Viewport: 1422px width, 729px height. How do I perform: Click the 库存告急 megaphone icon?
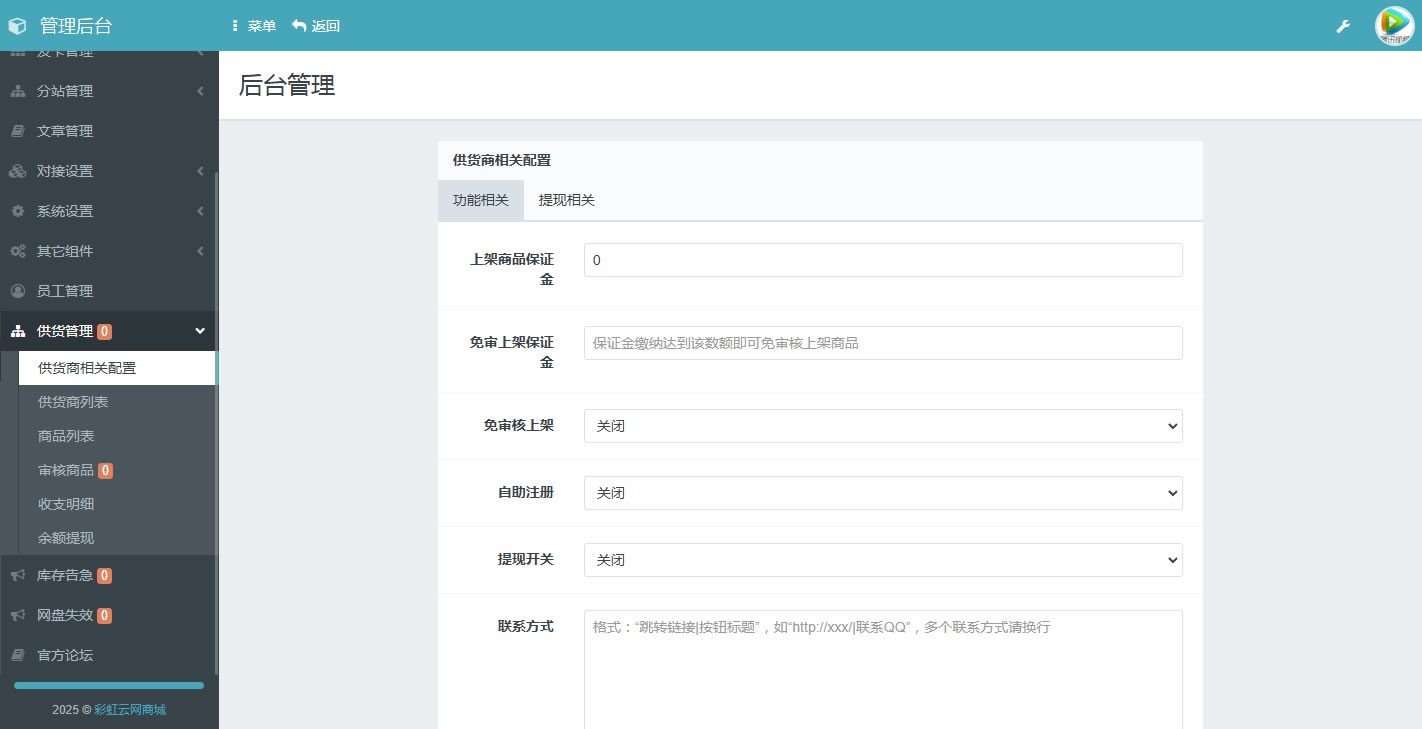(18, 575)
